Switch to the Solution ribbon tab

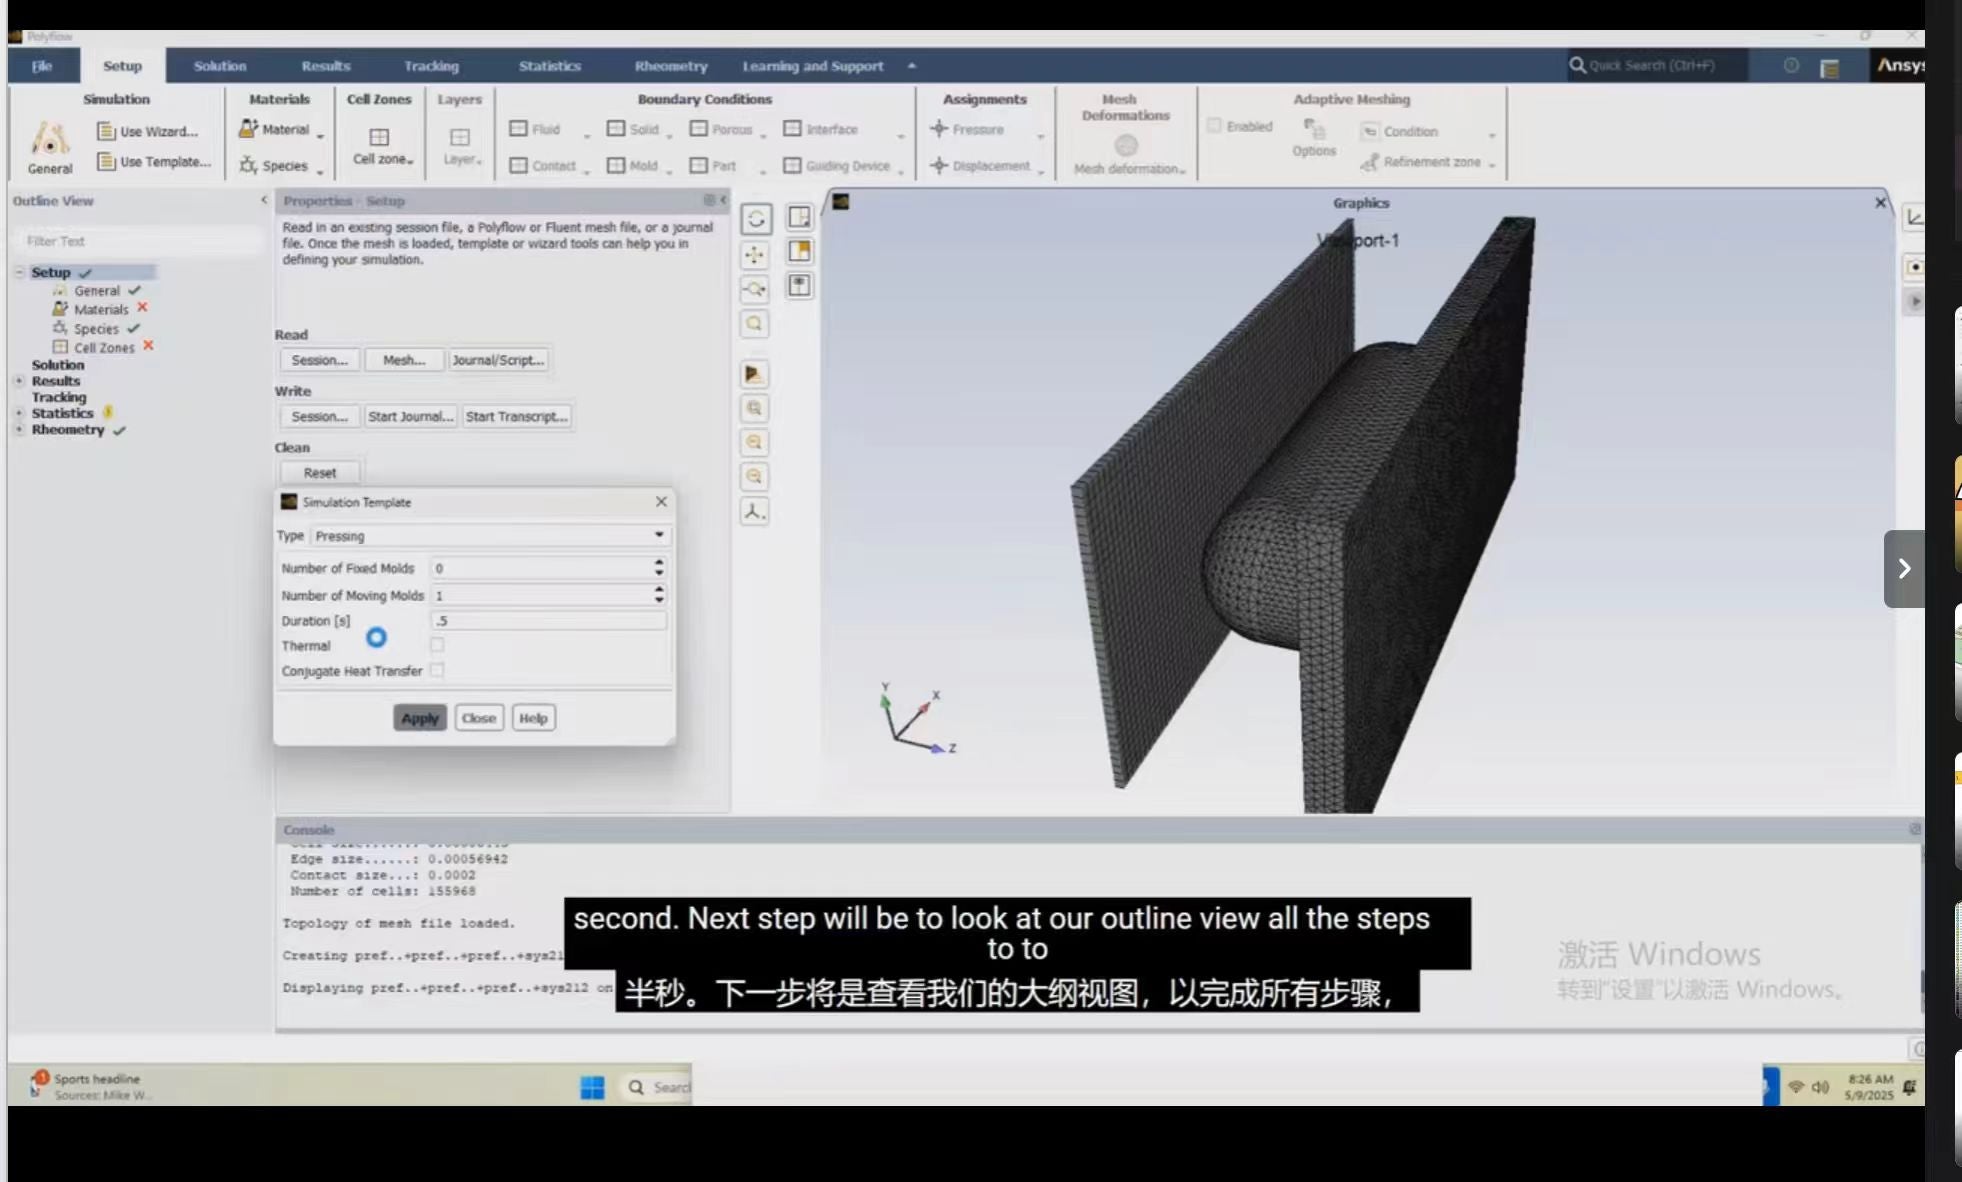pyautogui.click(x=219, y=66)
